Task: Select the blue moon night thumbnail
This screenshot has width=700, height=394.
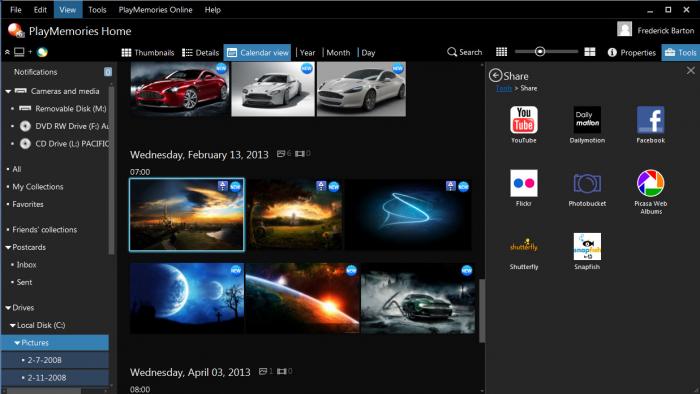Action: tap(187, 298)
